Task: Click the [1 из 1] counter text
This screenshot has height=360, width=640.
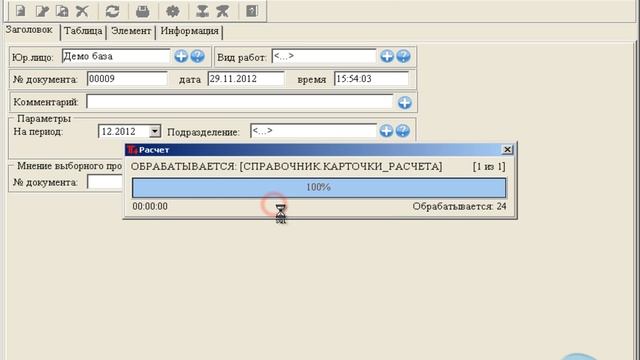Action: [x=489, y=167]
